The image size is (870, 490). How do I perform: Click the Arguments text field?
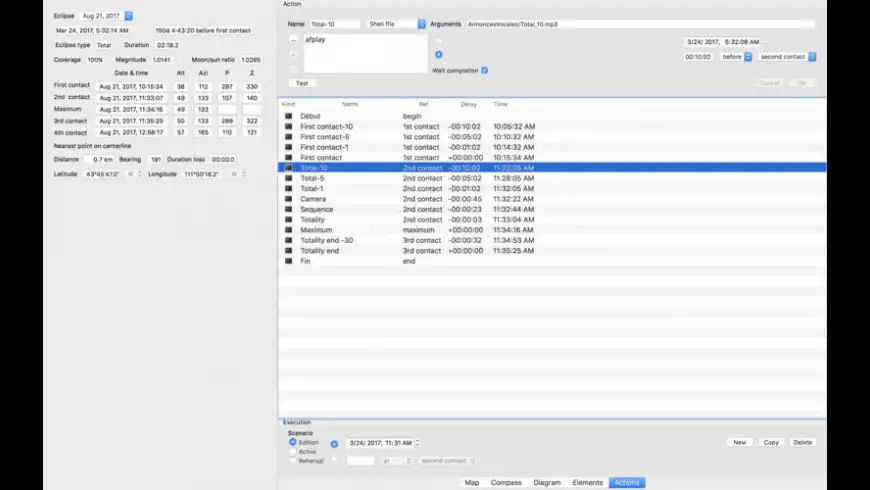coord(640,23)
